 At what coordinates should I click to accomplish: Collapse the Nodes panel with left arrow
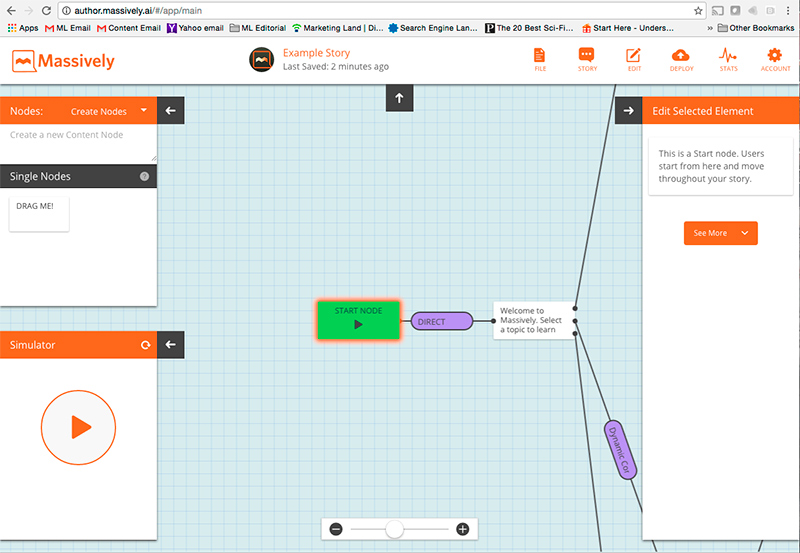[x=170, y=111]
